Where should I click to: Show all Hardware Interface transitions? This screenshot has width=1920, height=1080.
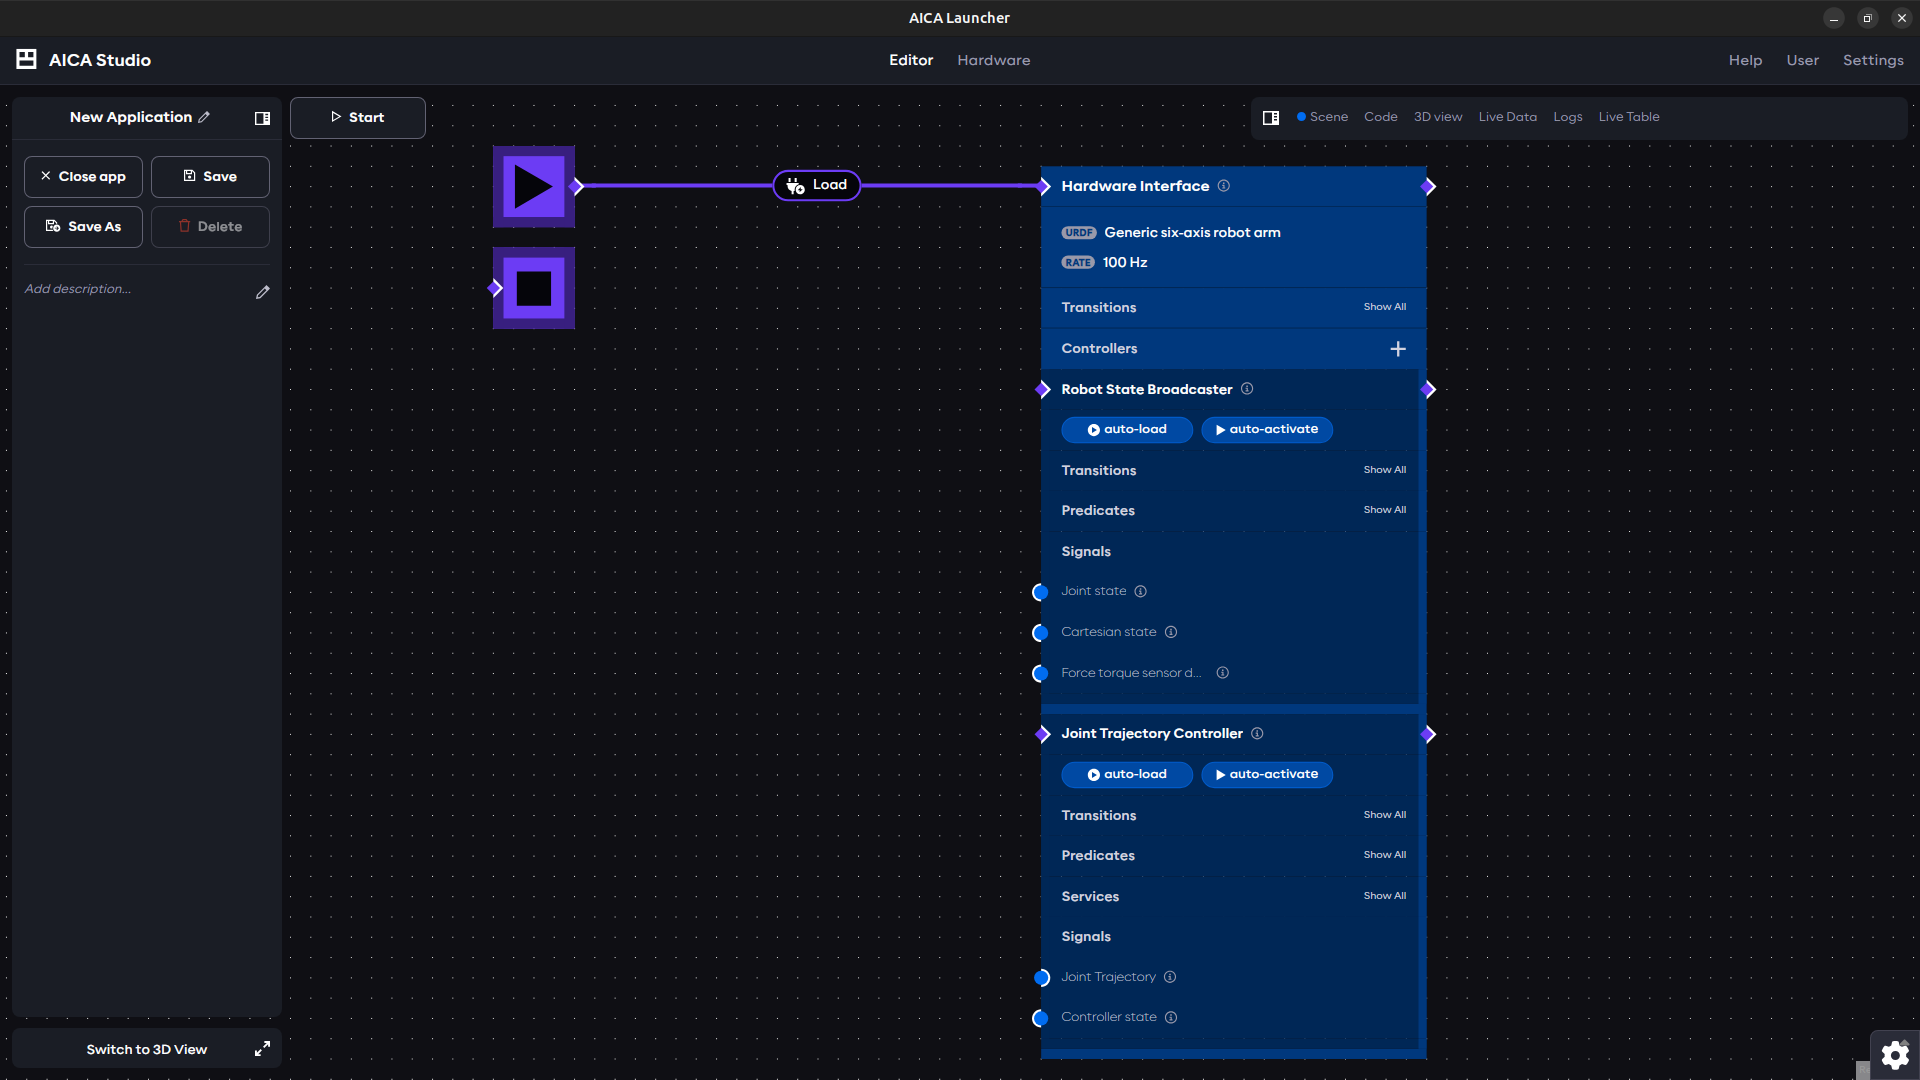pyautogui.click(x=1384, y=307)
